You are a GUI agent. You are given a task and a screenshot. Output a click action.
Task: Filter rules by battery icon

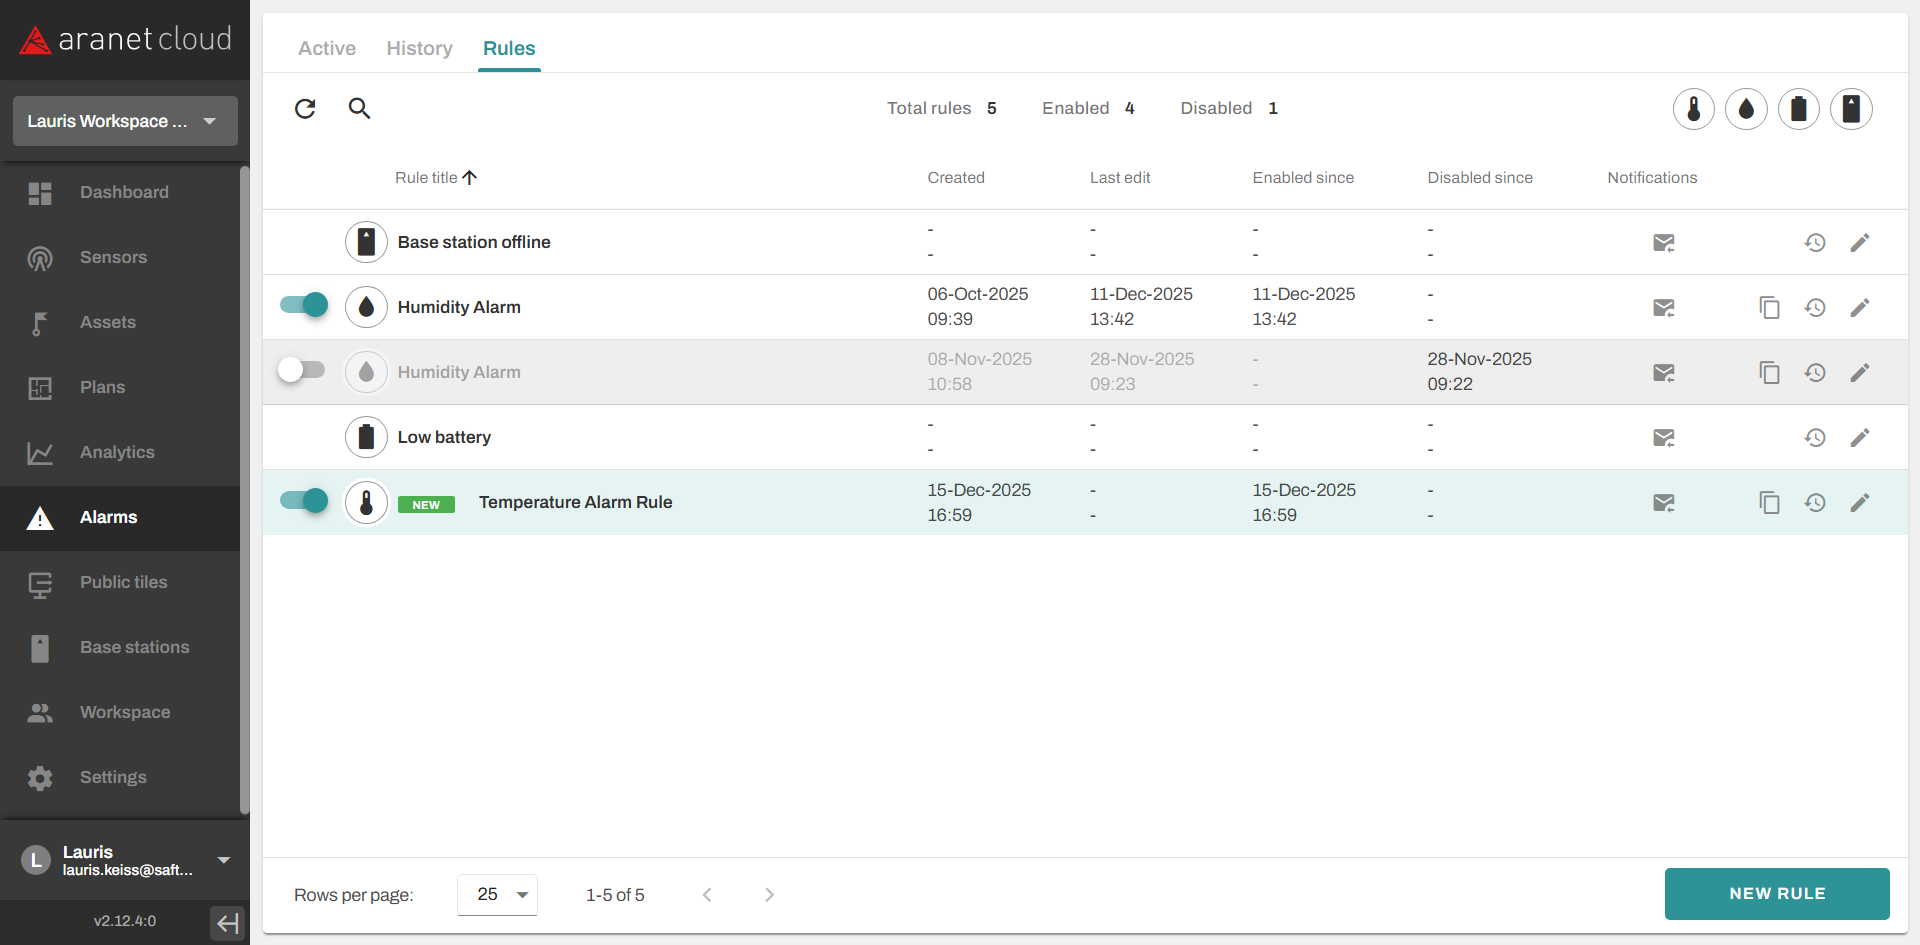pos(1798,109)
